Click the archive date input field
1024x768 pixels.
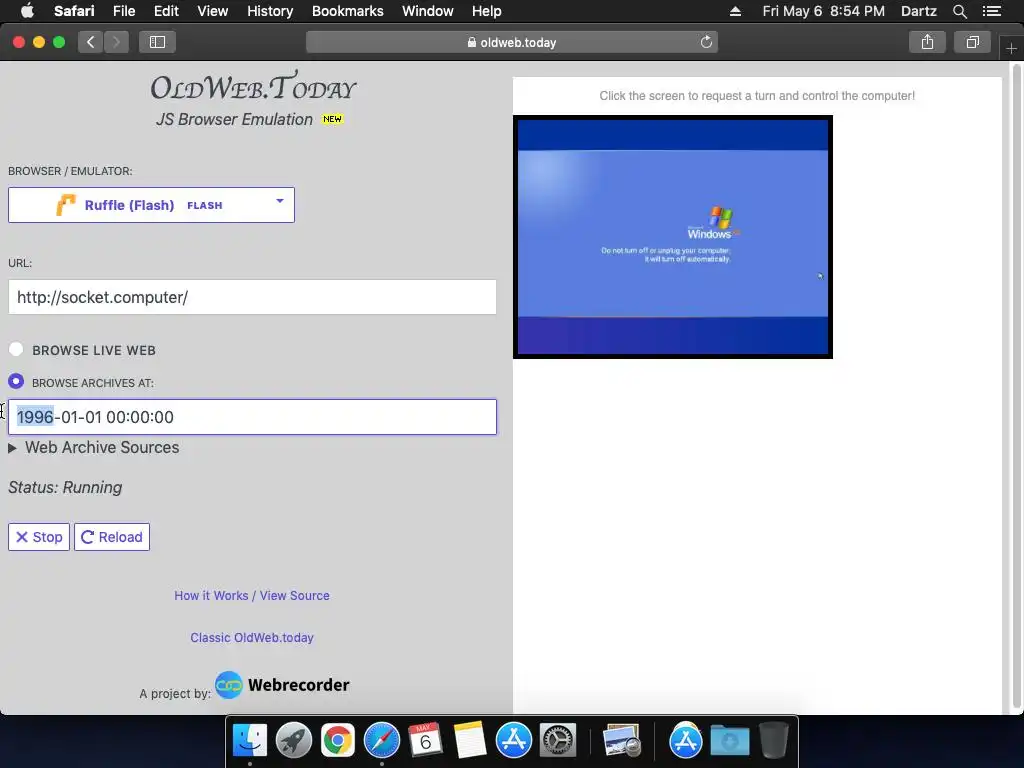pyautogui.click(x=252, y=417)
